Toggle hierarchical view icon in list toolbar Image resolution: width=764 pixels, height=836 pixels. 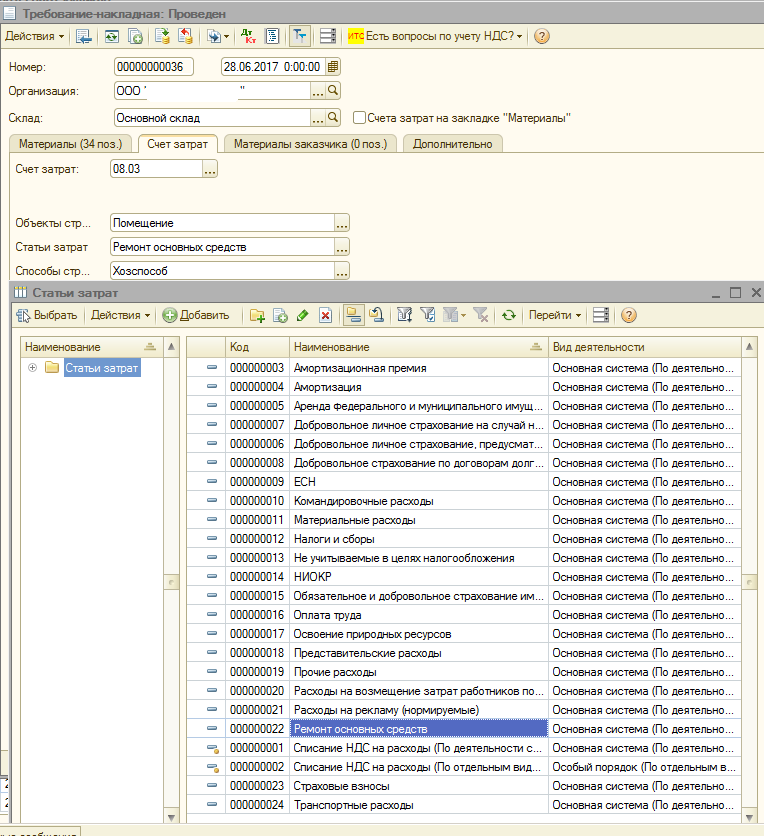click(x=353, y=315)
